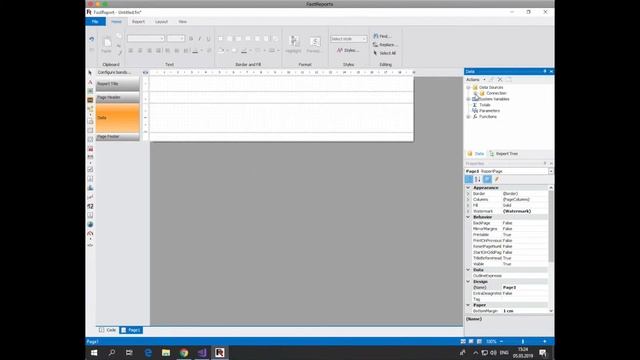Click Configure bands... button
Image resolution: width=640 pixels, height=360 pixels.
[x=114, y=72]
